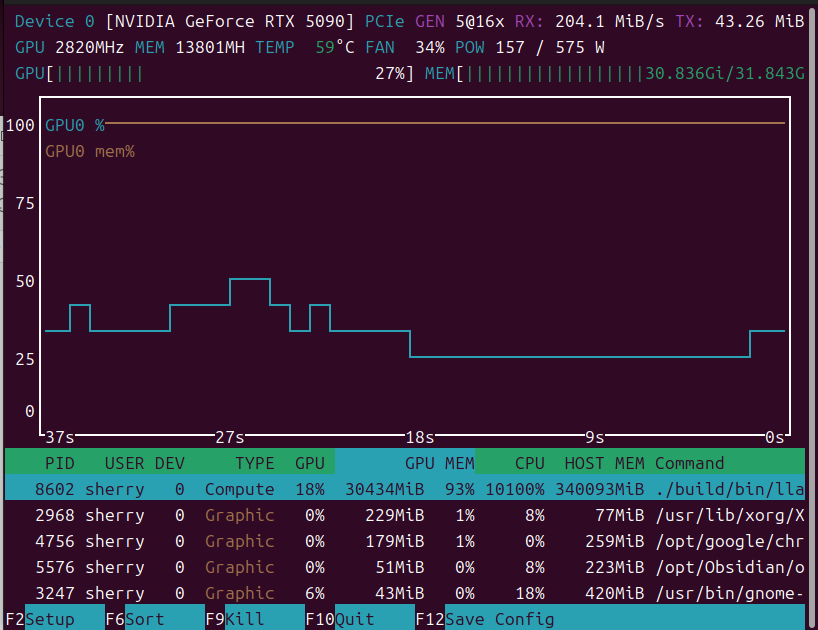Click the /usr/lib/xorg/X command text
This screenshot has height=630, width=818.
click(x=730, y=515)
